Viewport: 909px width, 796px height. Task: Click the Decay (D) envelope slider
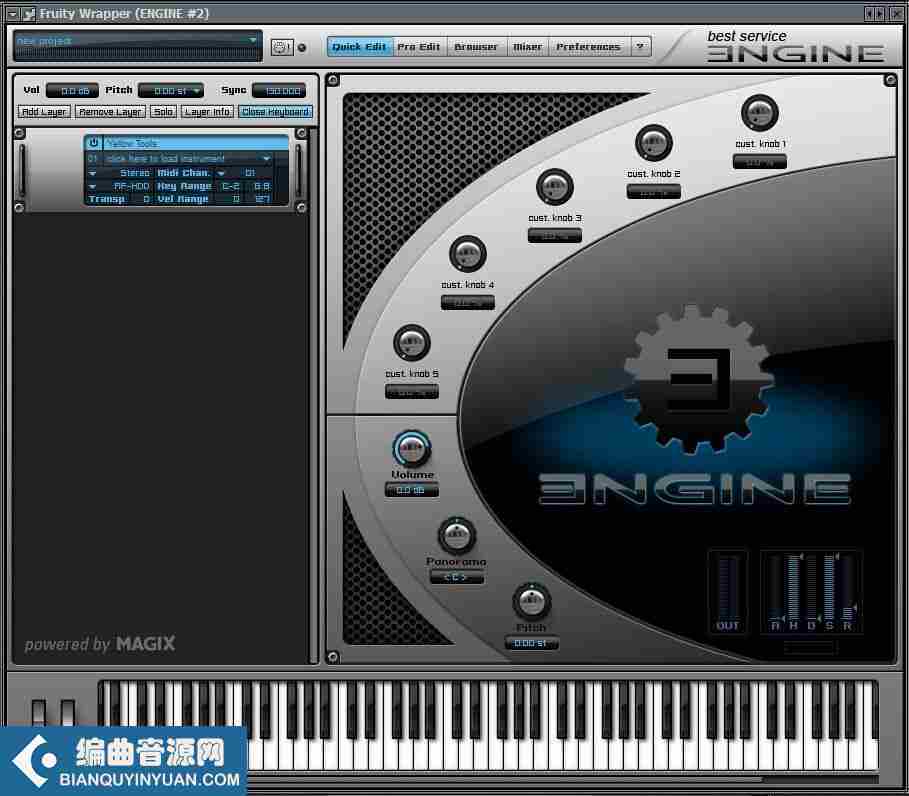tap(812, 587)
